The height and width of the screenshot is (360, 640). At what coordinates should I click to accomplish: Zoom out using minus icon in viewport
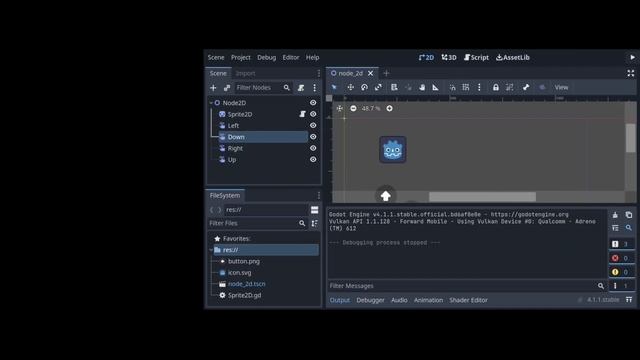tap(353, 108)
